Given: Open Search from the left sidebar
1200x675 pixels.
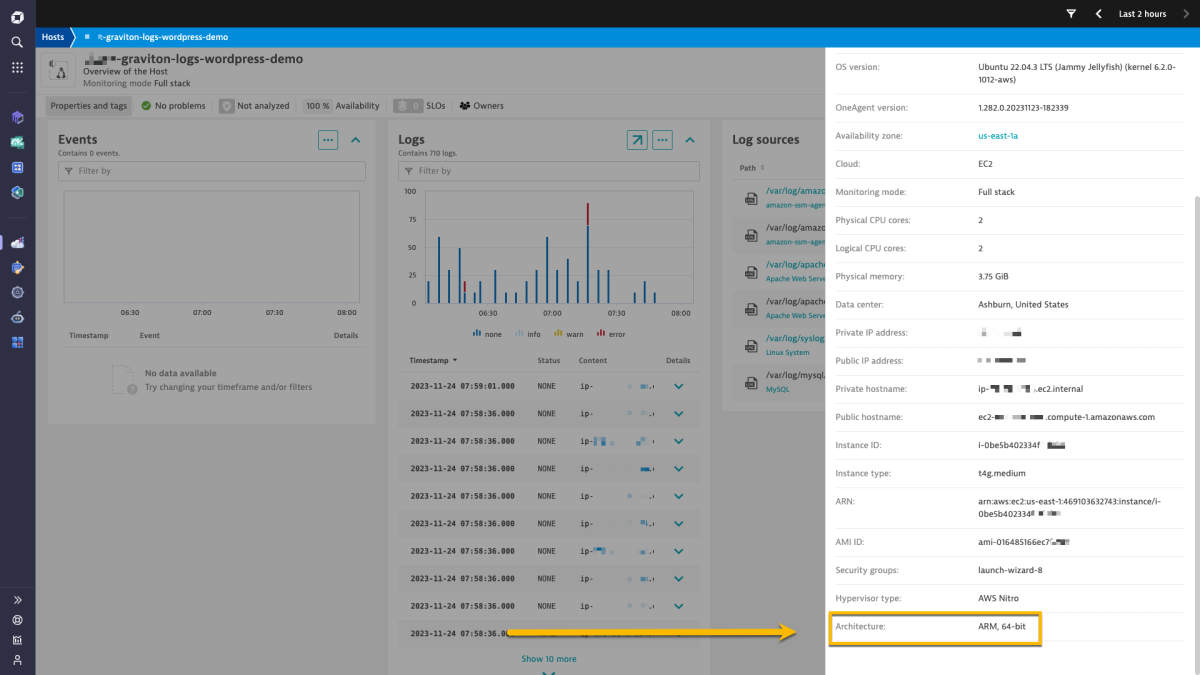Looking at the screenshot, I should 15,42.
